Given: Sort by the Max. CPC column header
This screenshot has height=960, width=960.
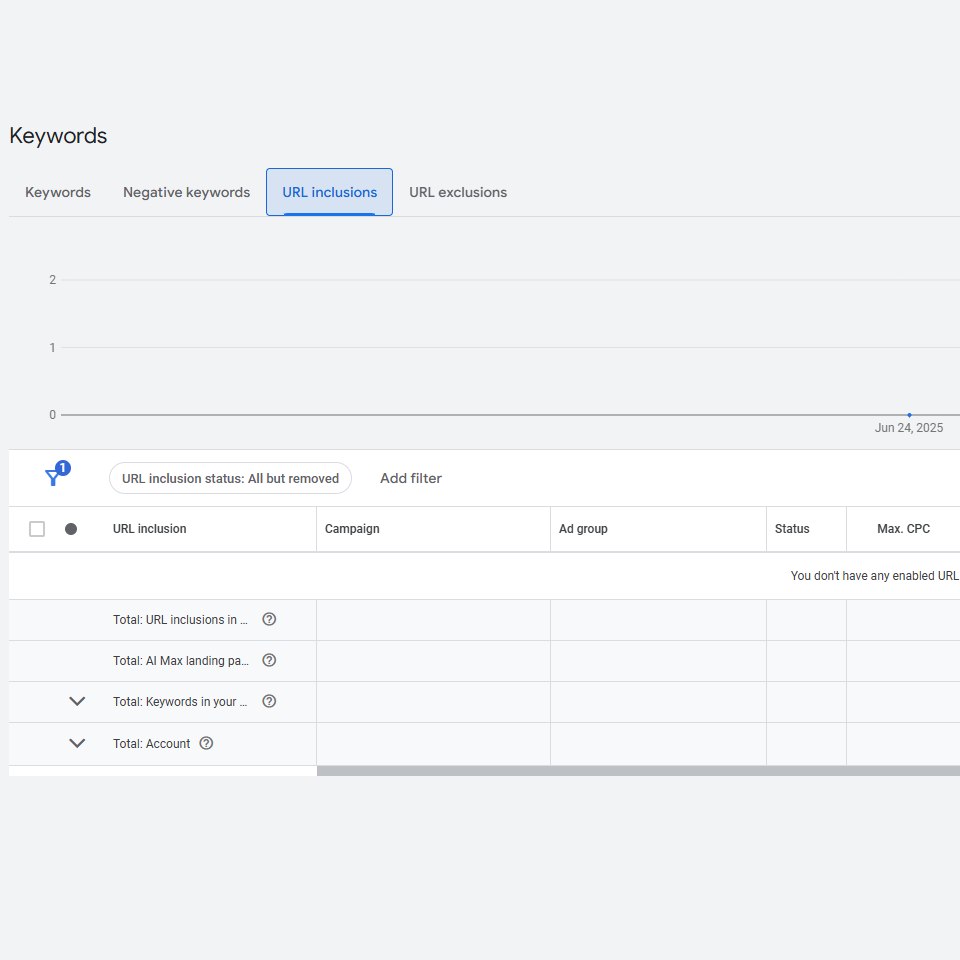Looking at the screenshot, I should click(x=903, y=529).
